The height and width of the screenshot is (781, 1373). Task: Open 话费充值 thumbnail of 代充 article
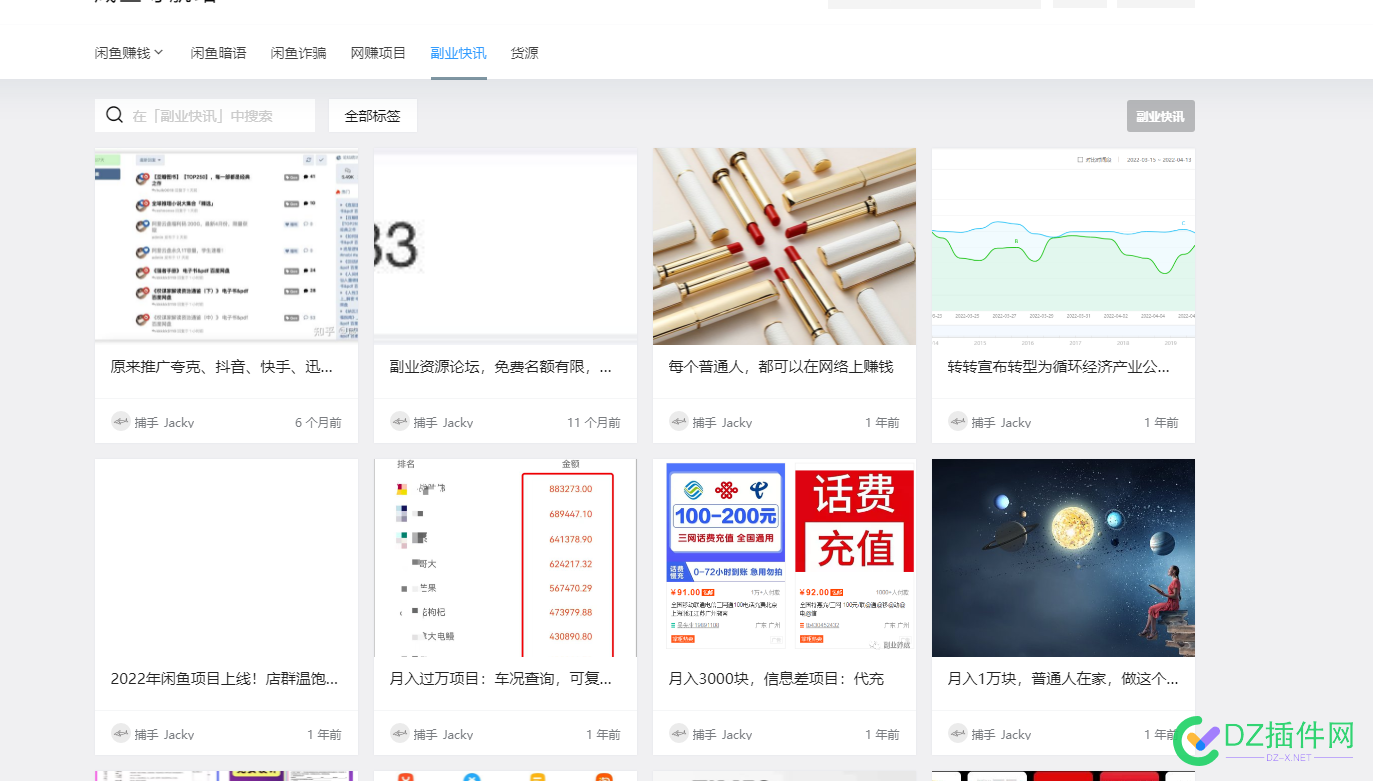784,558
